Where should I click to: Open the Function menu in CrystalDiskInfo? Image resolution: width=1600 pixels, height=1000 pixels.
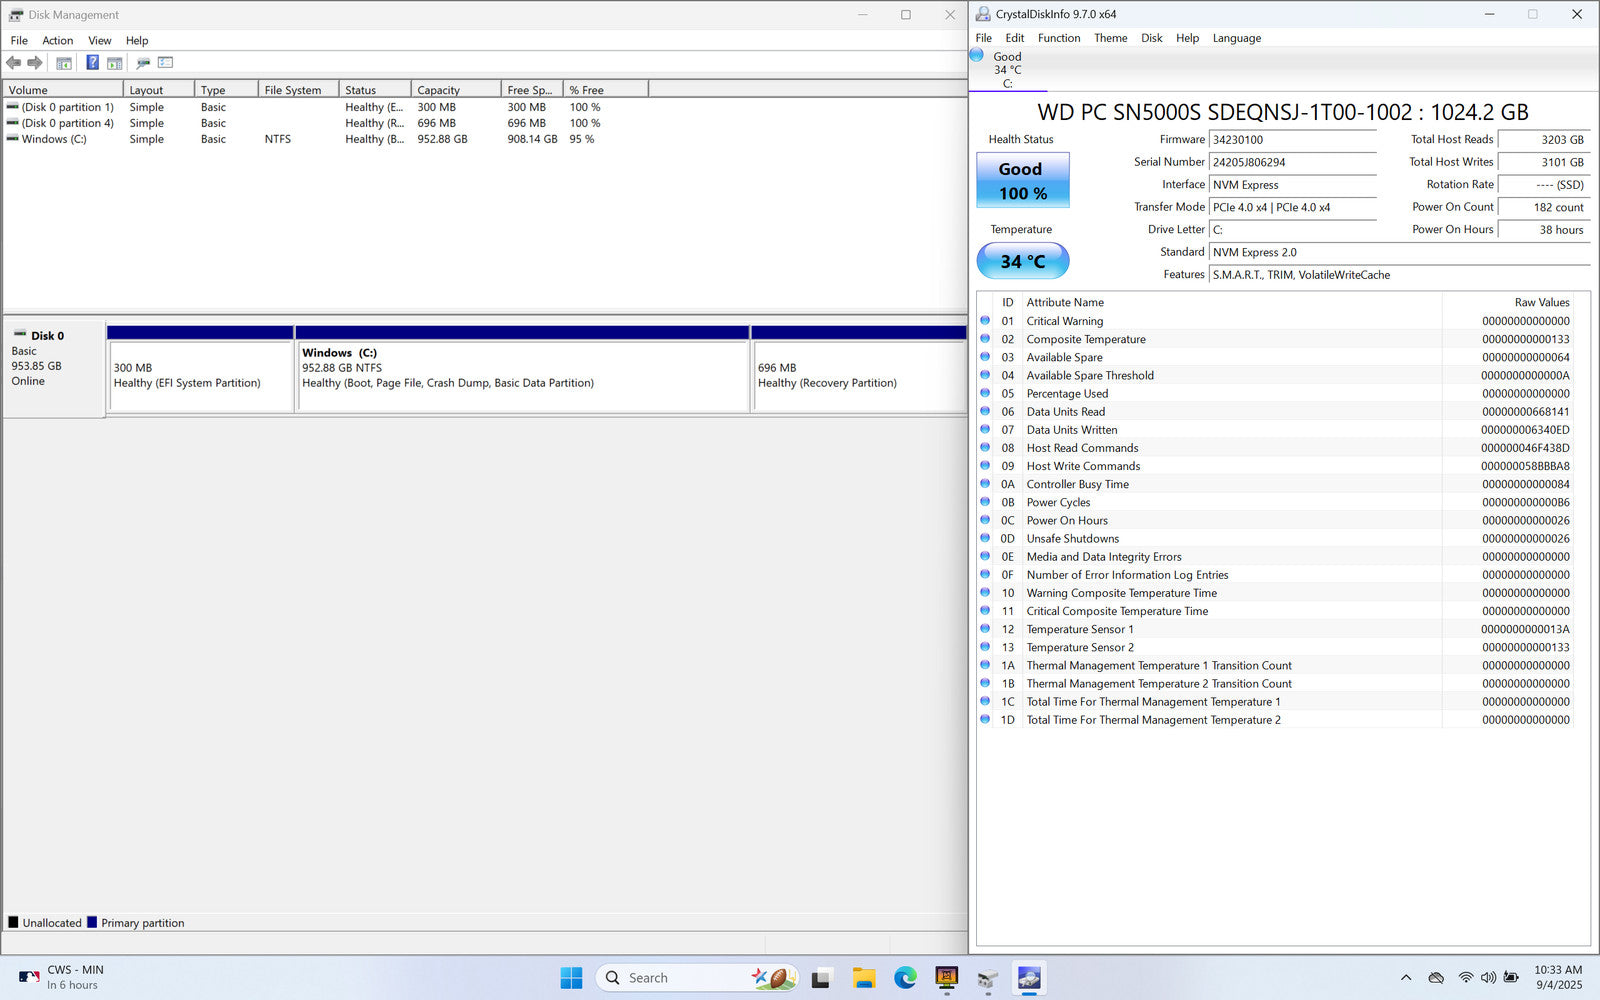(x=1058, y=38)
